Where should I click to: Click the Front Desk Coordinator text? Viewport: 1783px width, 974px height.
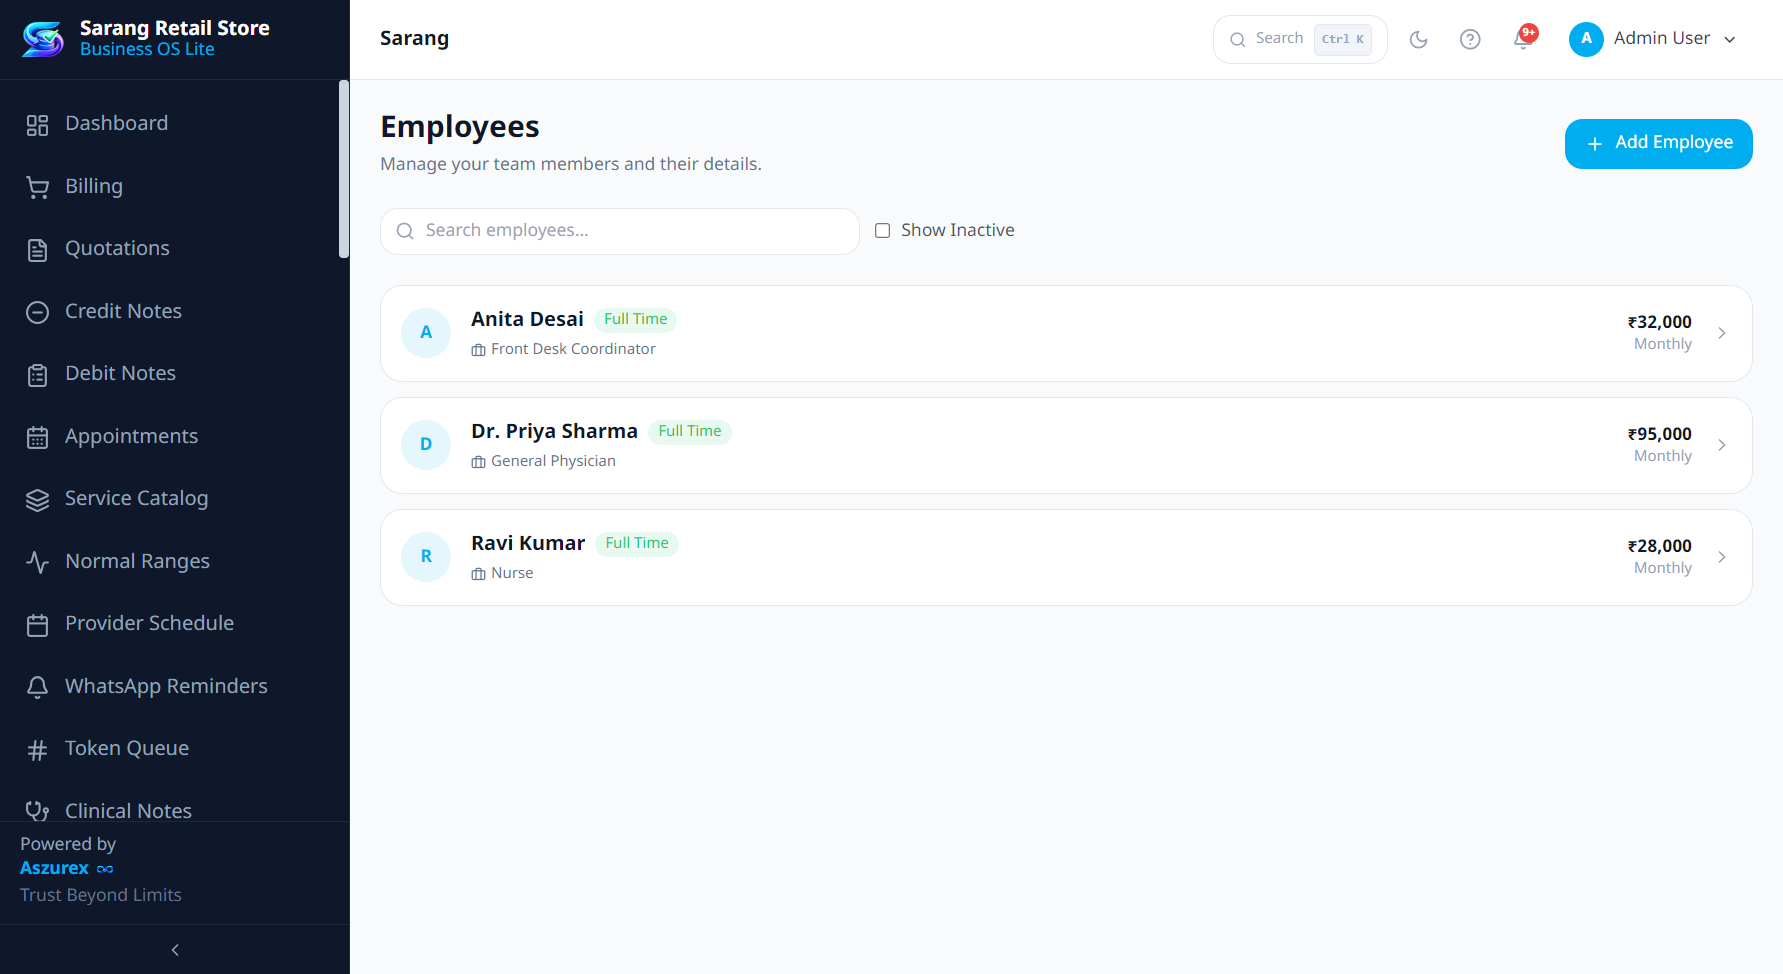[x=573, y=349]
